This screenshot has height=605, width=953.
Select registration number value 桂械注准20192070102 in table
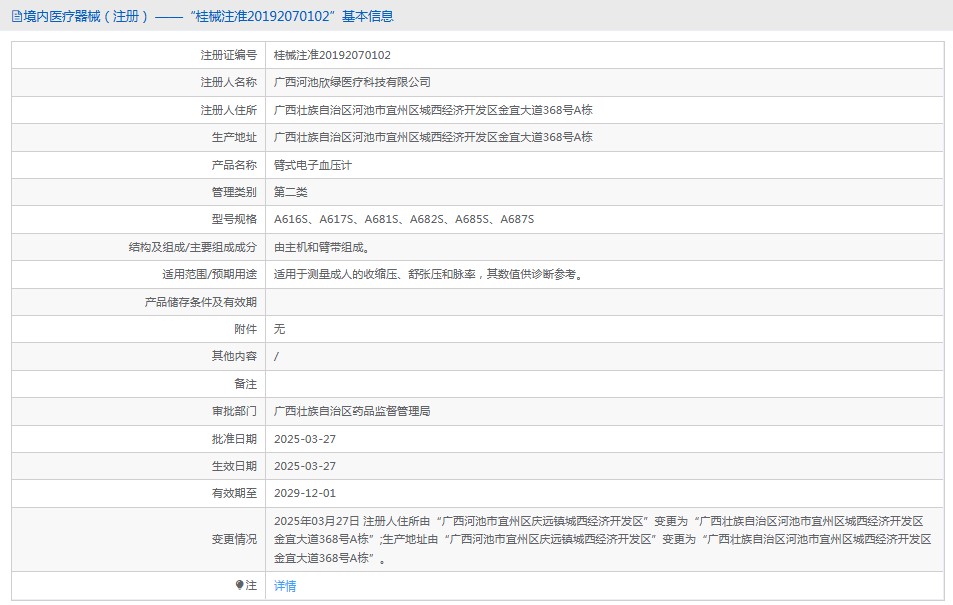[332, 55]
